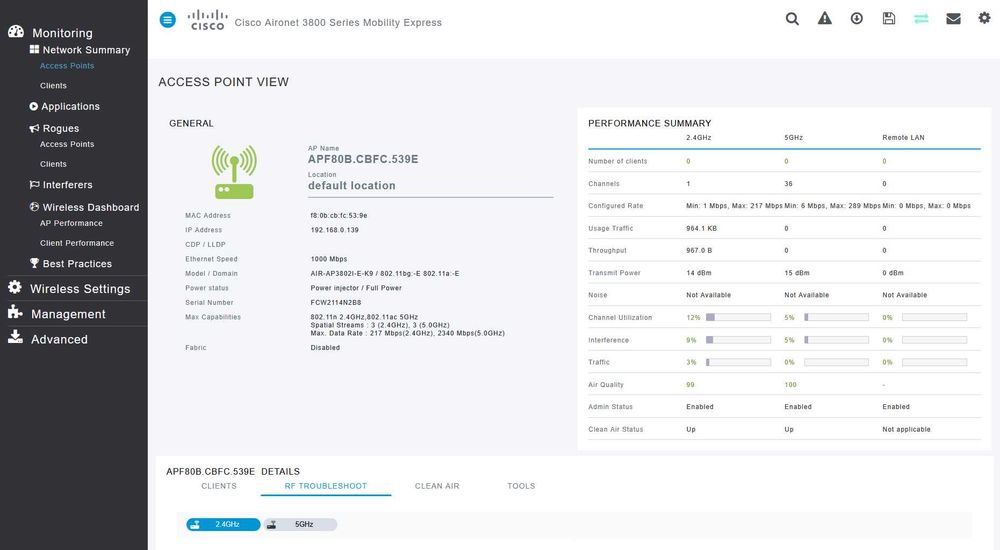Switch to the RF TROUBLESHOOT tab

click(x=325, y=486)
